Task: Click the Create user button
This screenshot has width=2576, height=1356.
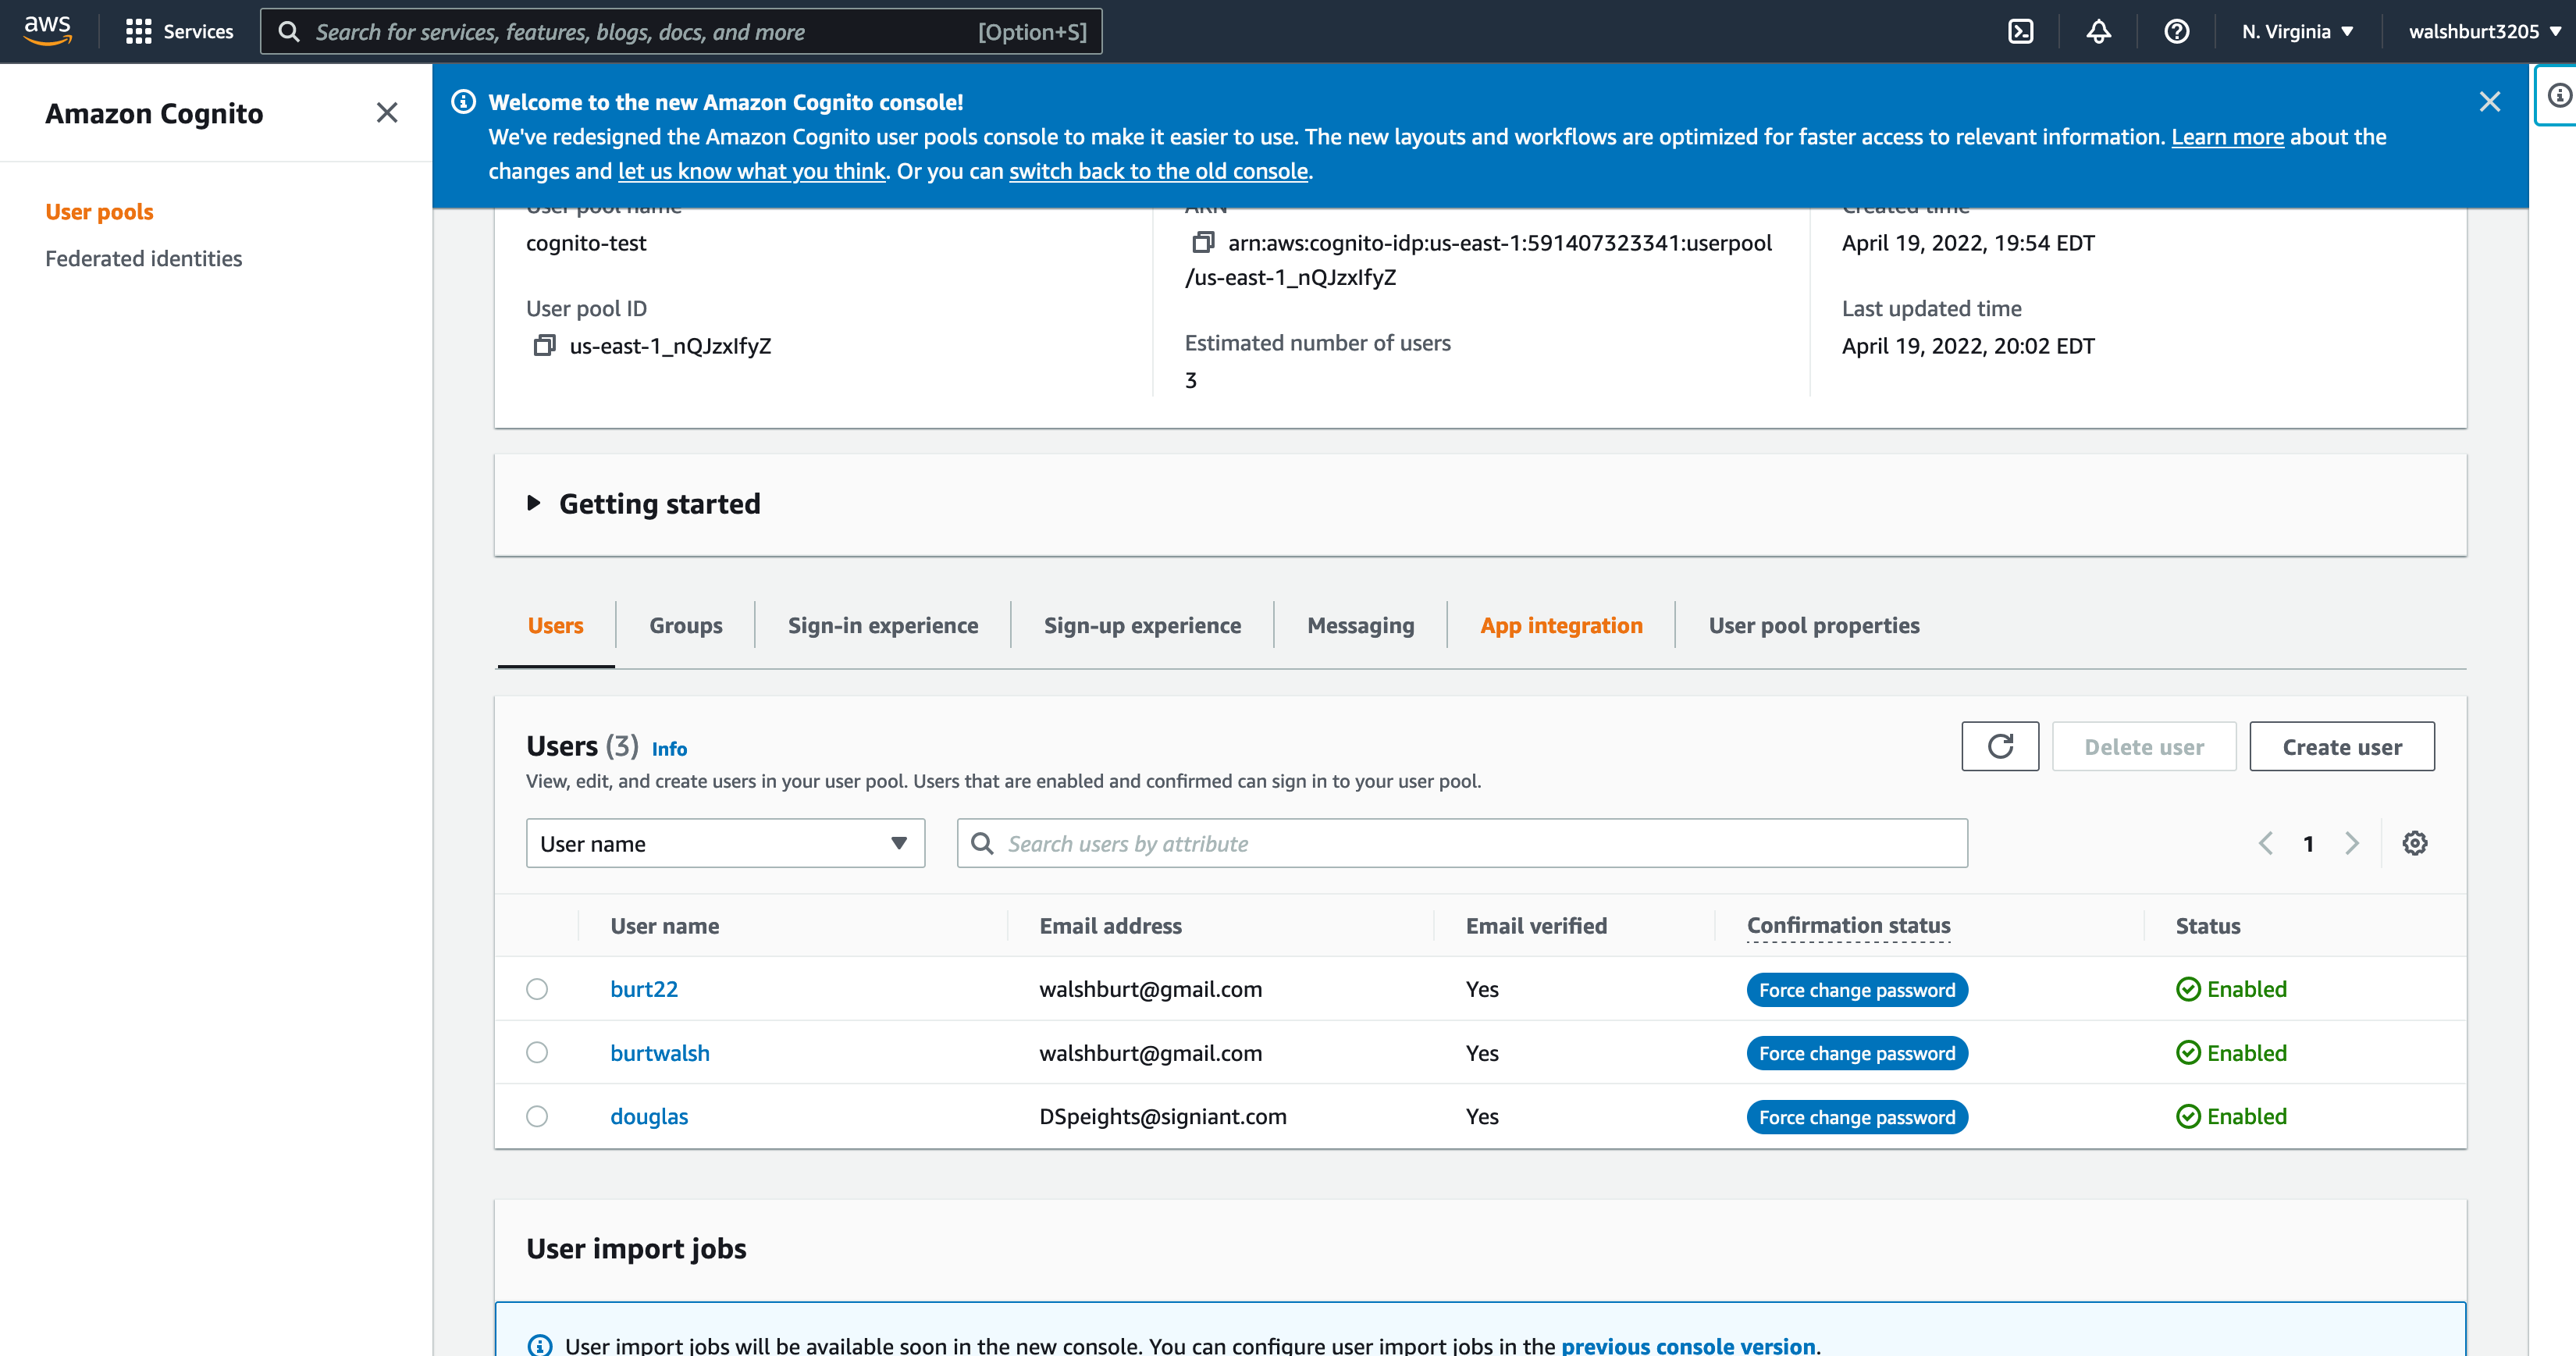Action: [x=2341, y=747]
